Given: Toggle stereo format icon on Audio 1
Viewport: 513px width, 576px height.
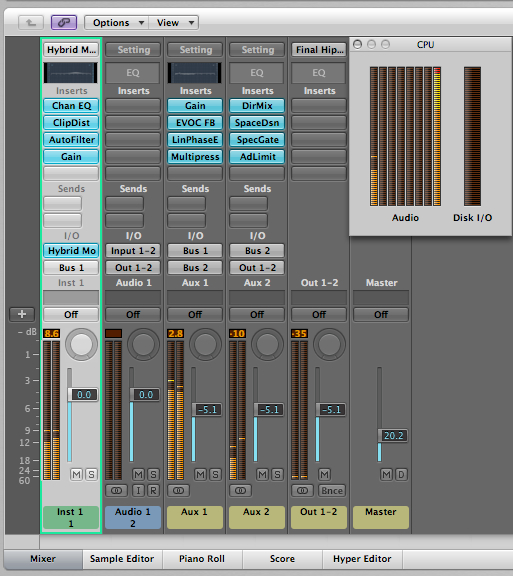Looking at the screenshot, I should pos(116,490).
